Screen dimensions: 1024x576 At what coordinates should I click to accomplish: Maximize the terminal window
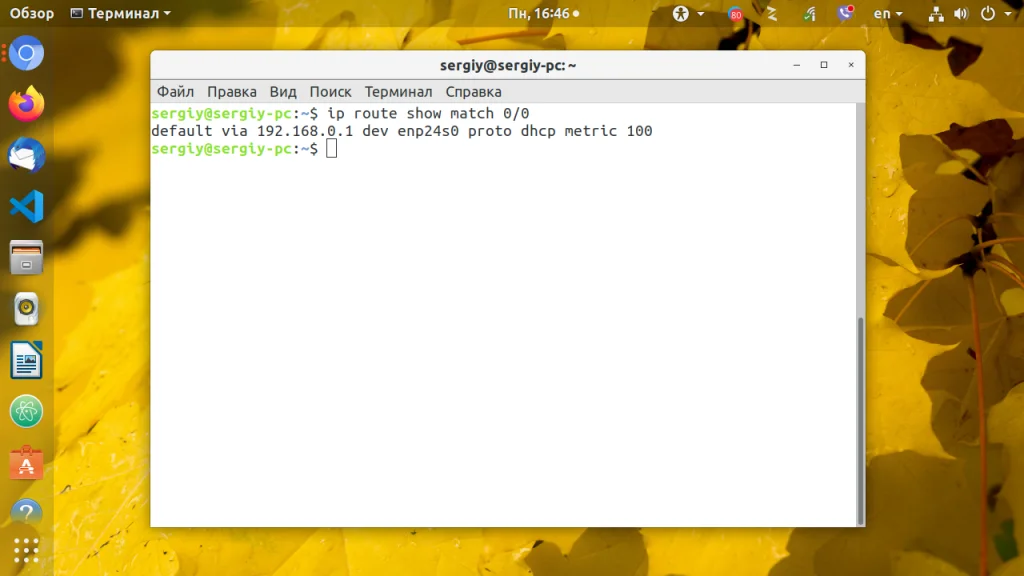click(x=824, y=65)
